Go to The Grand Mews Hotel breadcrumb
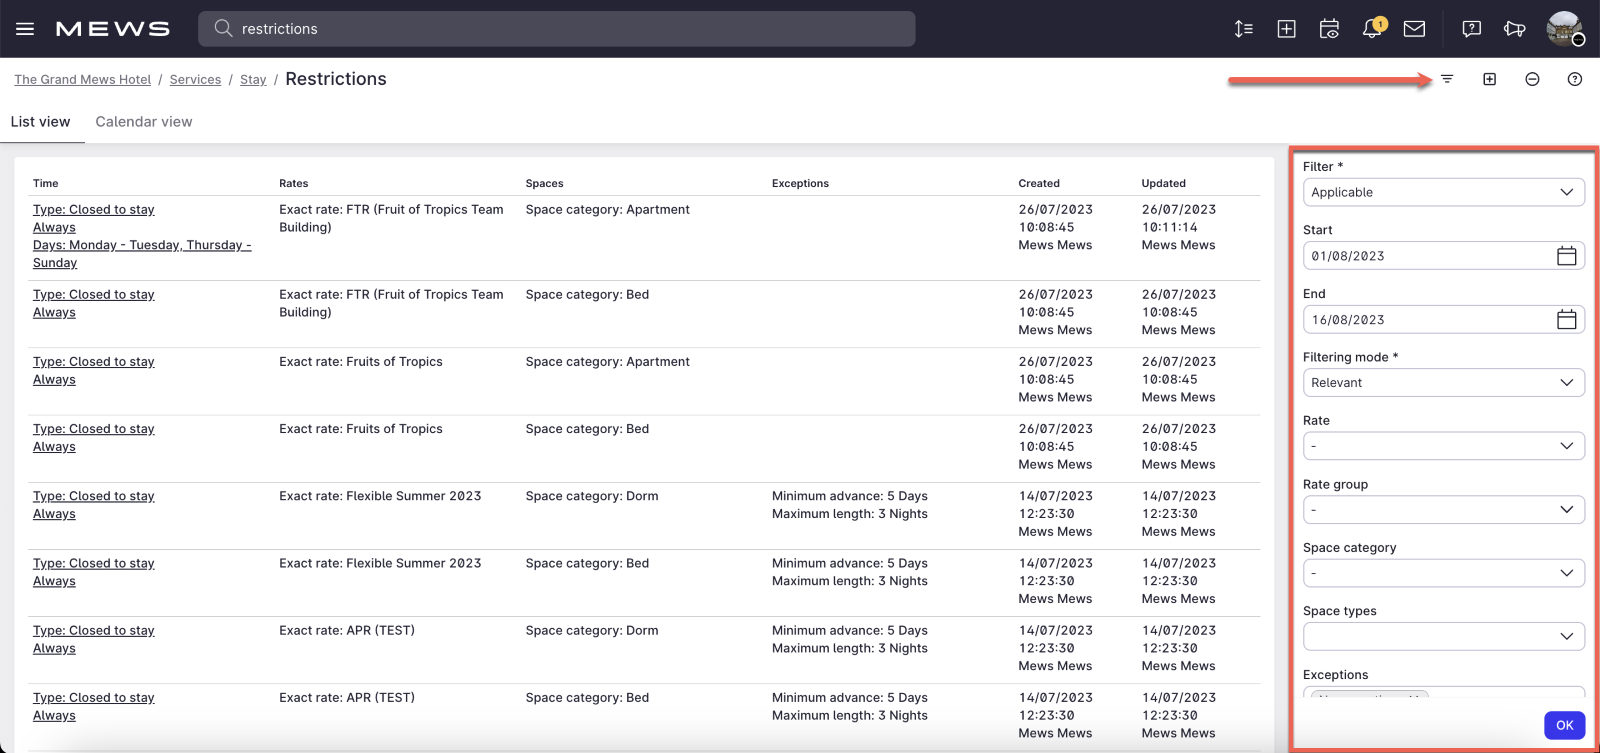This screenshot has height=753, width=1600. 83,80
